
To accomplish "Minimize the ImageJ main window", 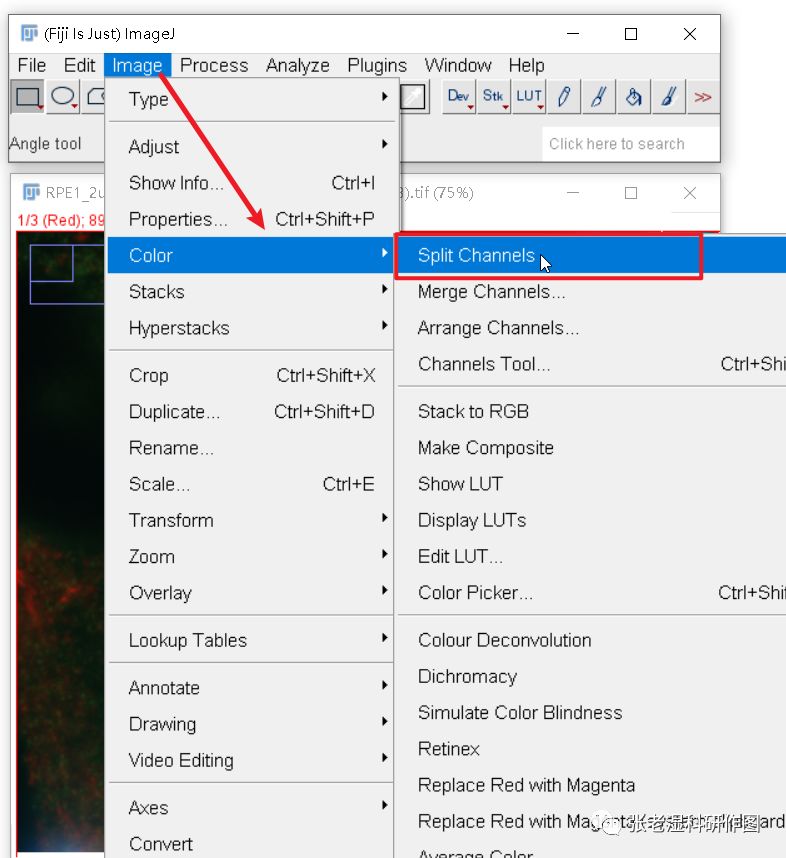I will coord(573,34).
